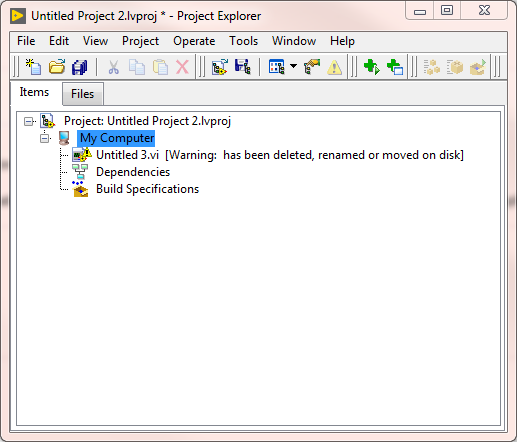
Task: Collapse the My Computer tree node
Action: pyautogui.click(x=44, y=138)
